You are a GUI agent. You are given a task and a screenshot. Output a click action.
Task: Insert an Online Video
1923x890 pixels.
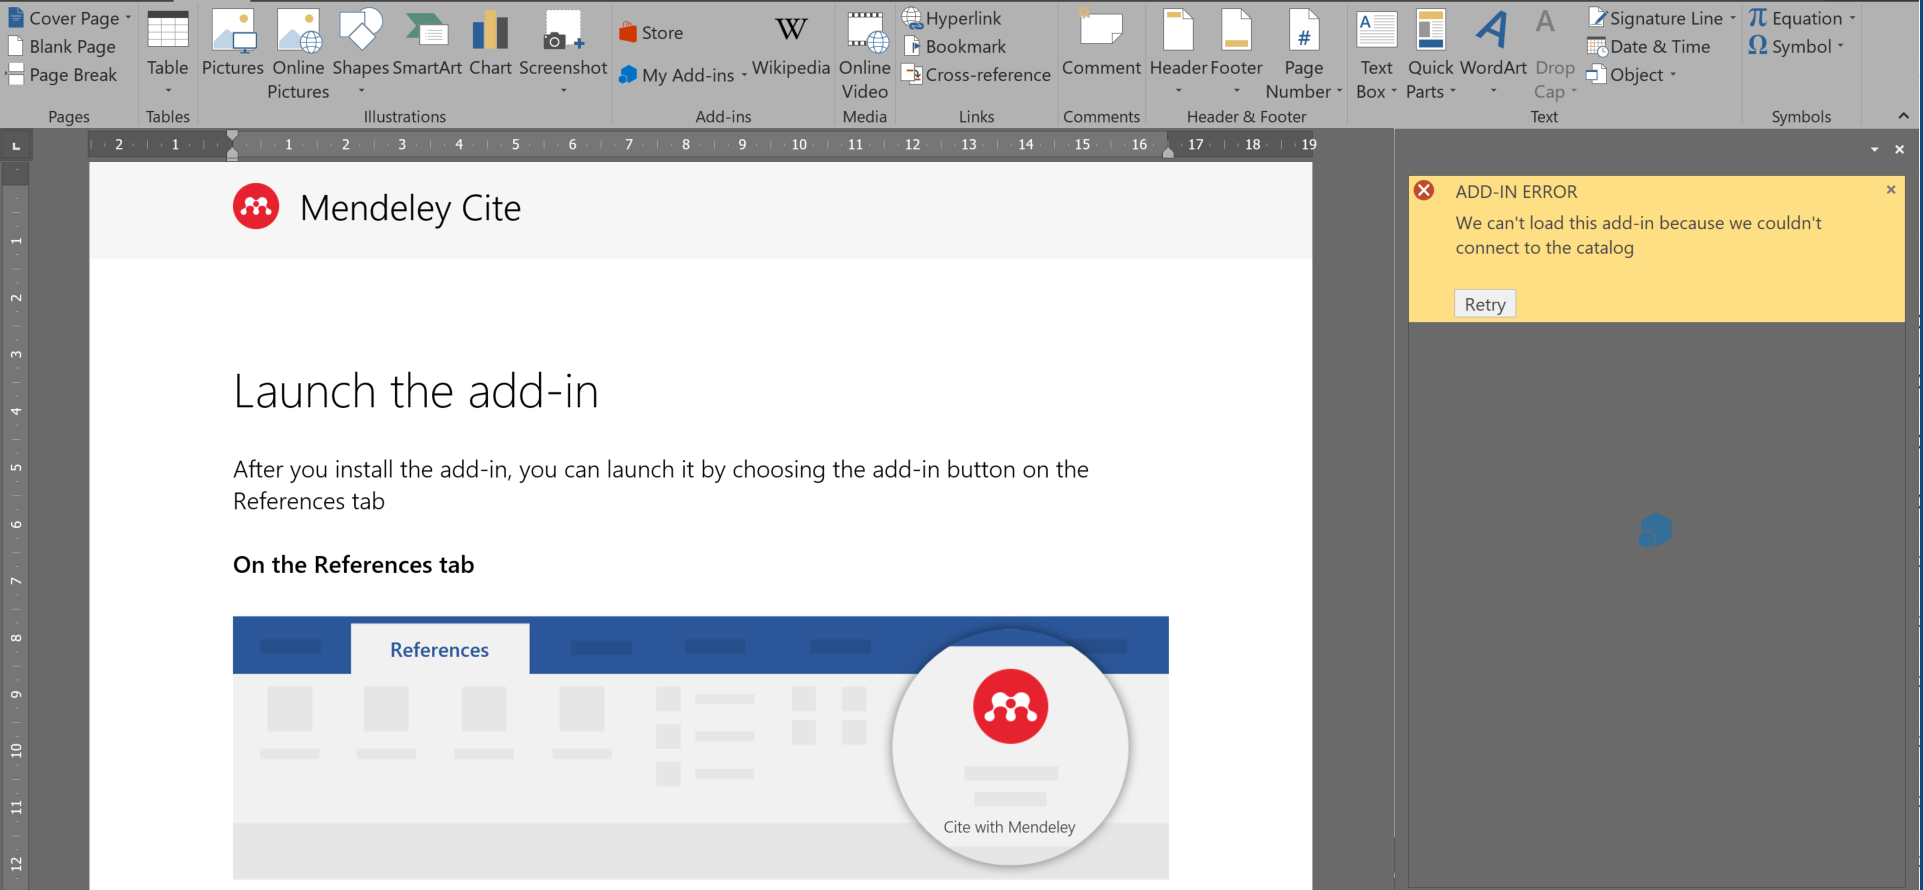[864, 54]
